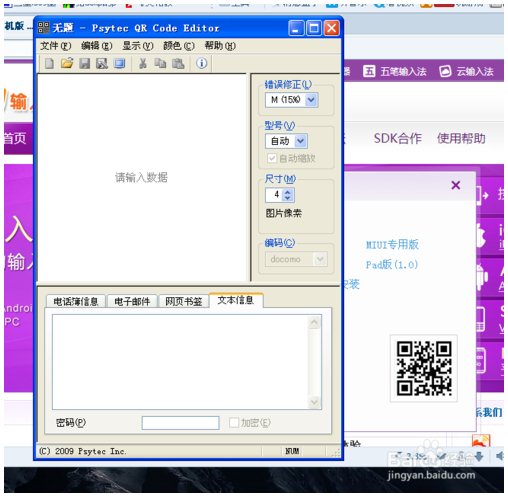508x499 pixels.
Task: Toggle the 加密(E) encryption checkbox
Action: pos(234,423)
